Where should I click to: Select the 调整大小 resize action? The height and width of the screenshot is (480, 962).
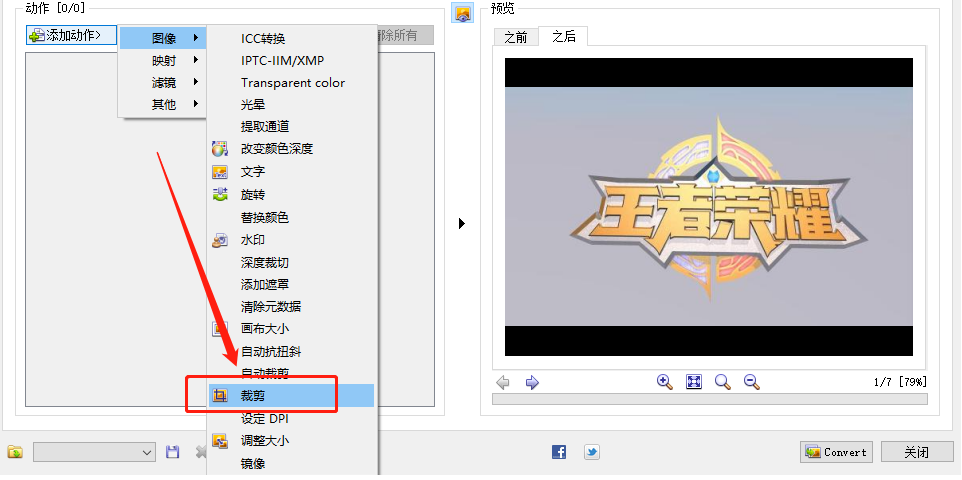[x=264, y=441]
